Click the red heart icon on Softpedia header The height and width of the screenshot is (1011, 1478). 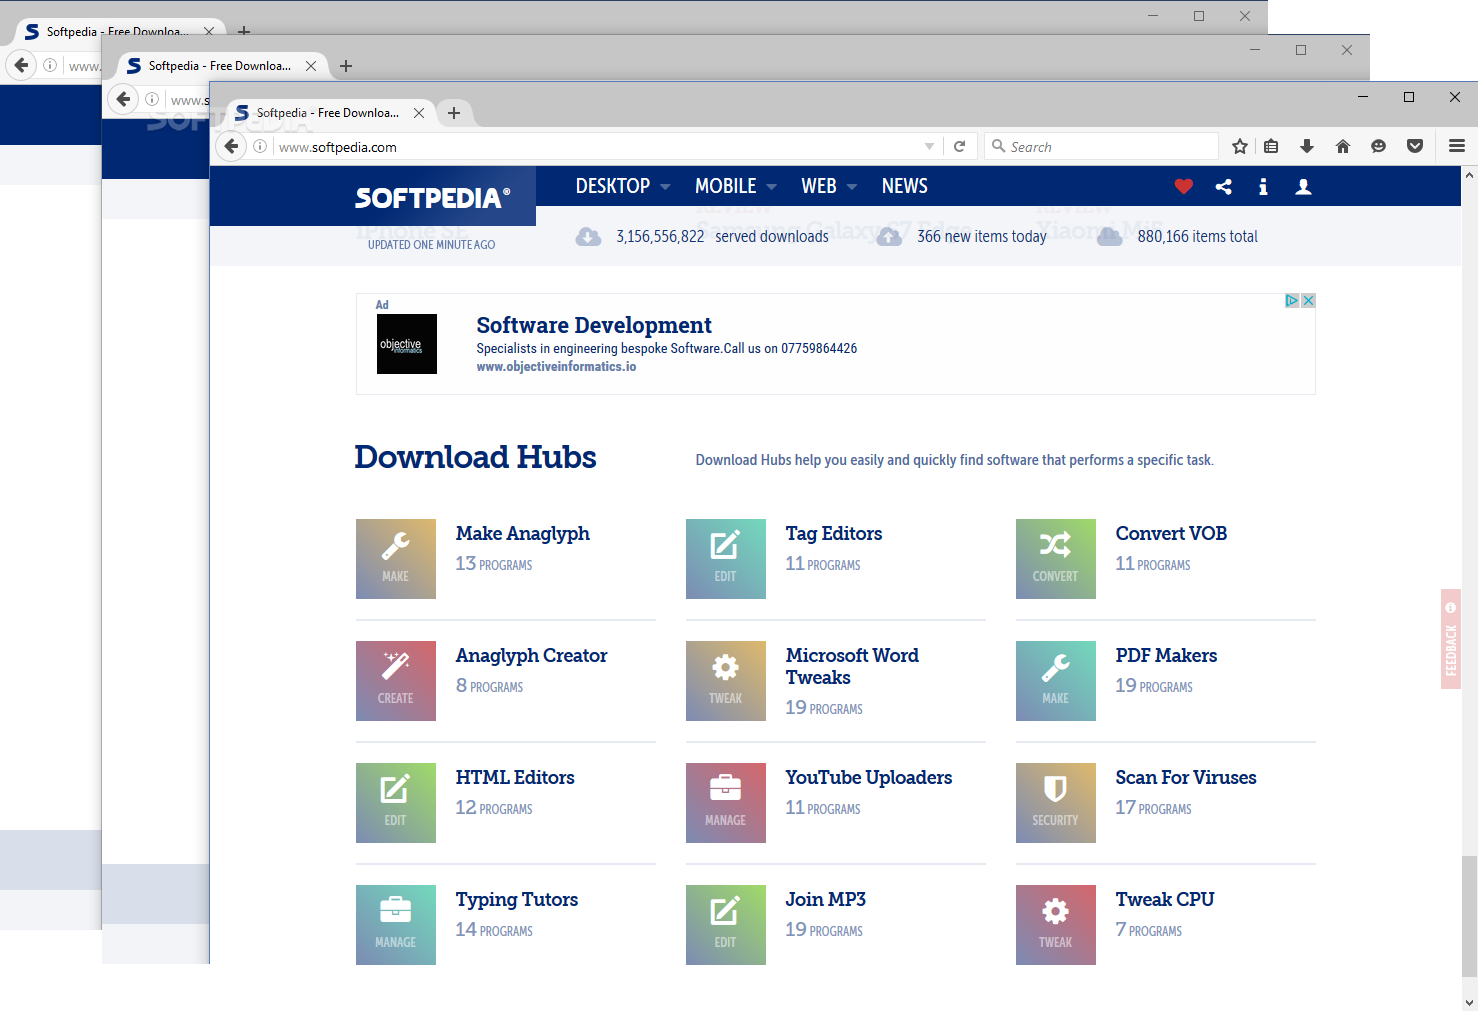(1184, 186)
